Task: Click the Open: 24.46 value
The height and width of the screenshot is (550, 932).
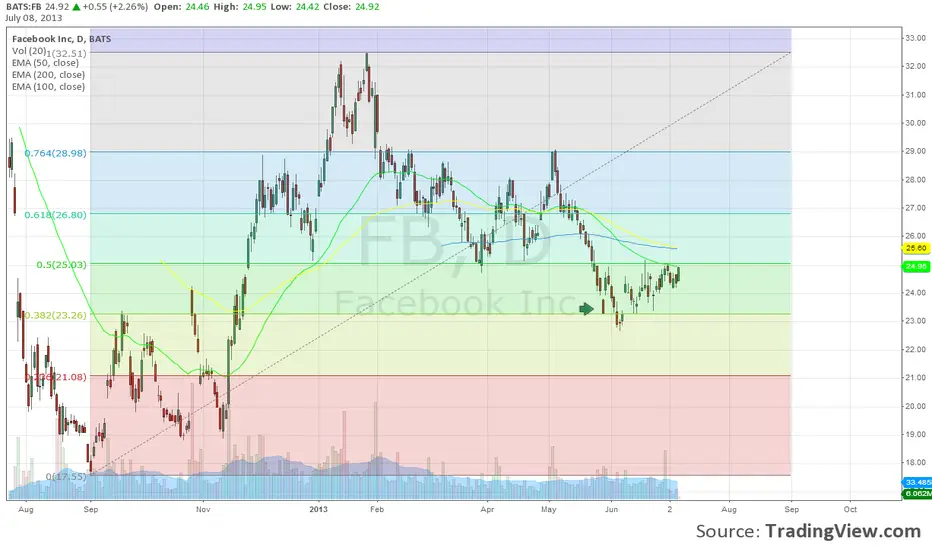Action: [181, 7]
